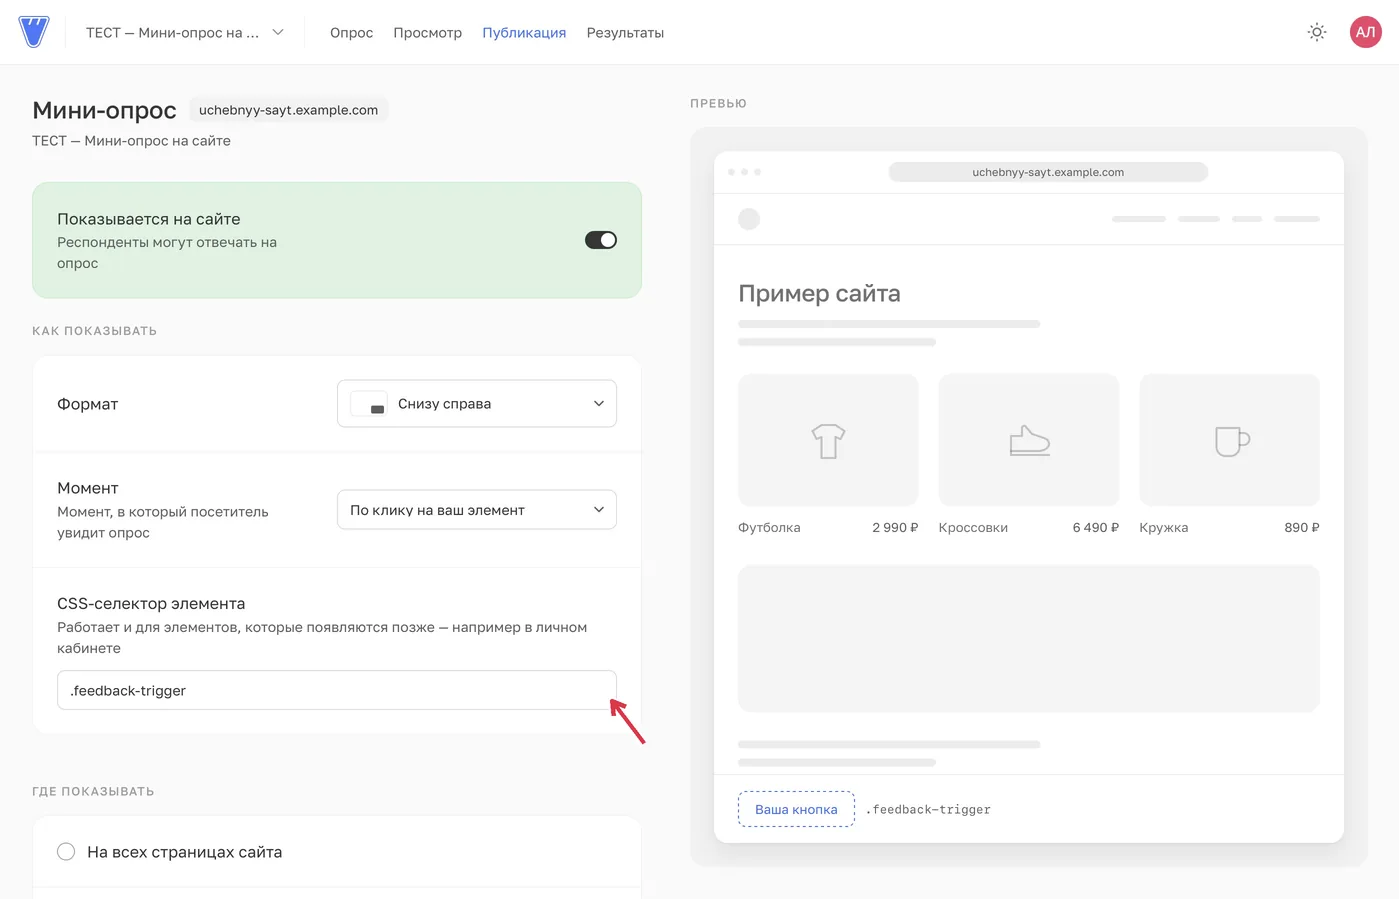
Task: Go to the Опрос tab
Action: 351,33
